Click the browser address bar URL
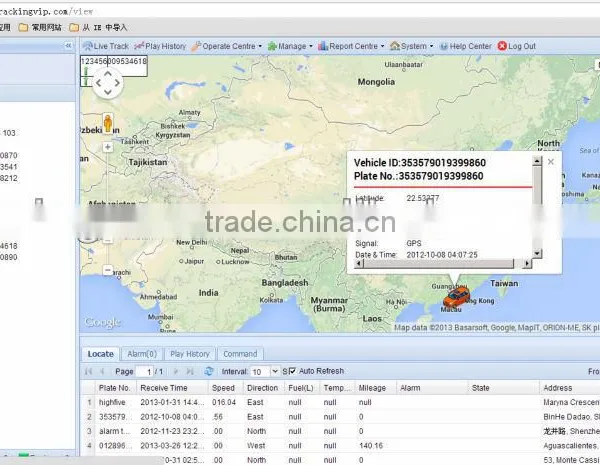600x465 pixels. (46, 11)
